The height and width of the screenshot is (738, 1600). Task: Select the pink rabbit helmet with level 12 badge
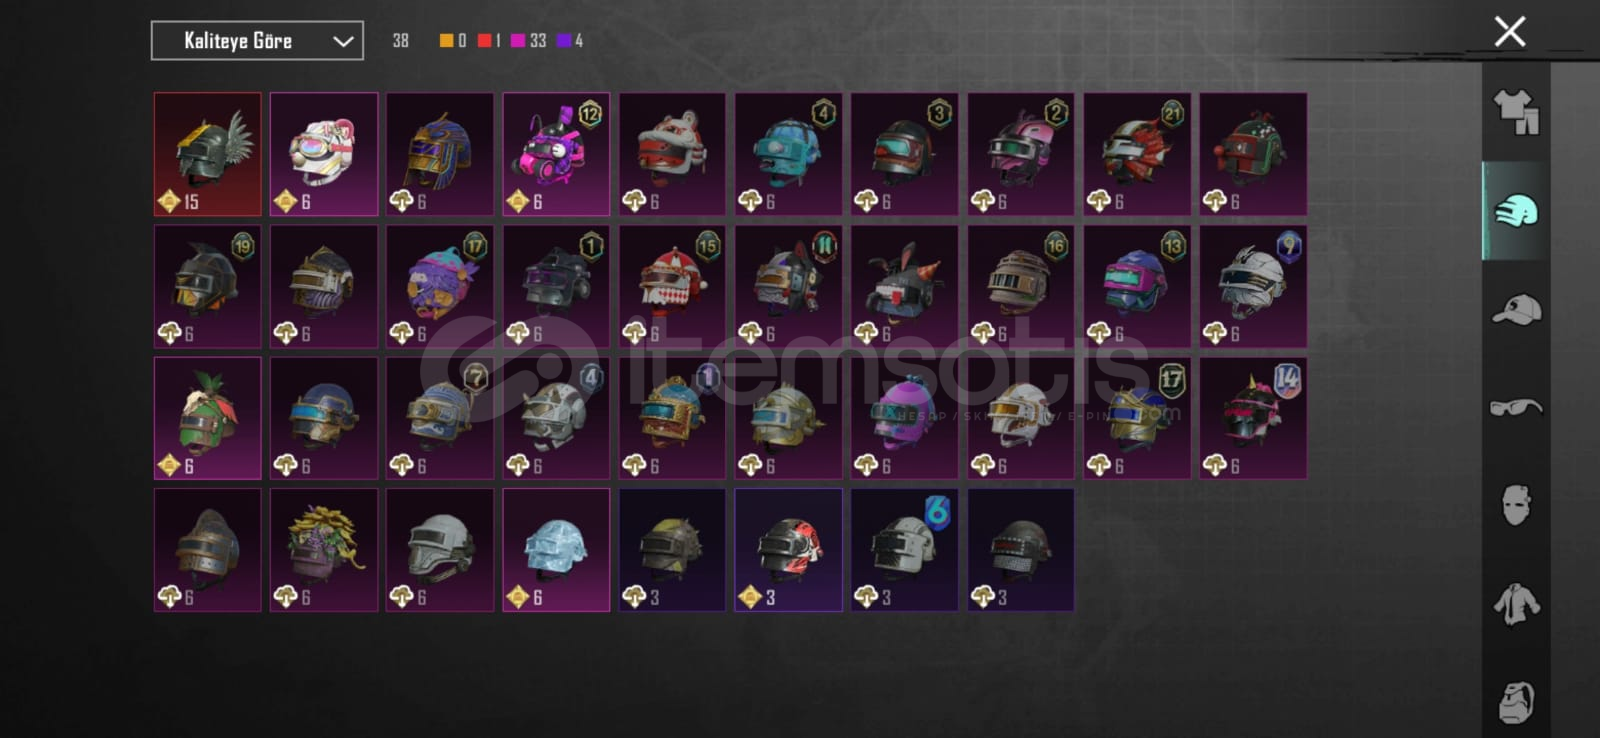[x=556, y=154]
